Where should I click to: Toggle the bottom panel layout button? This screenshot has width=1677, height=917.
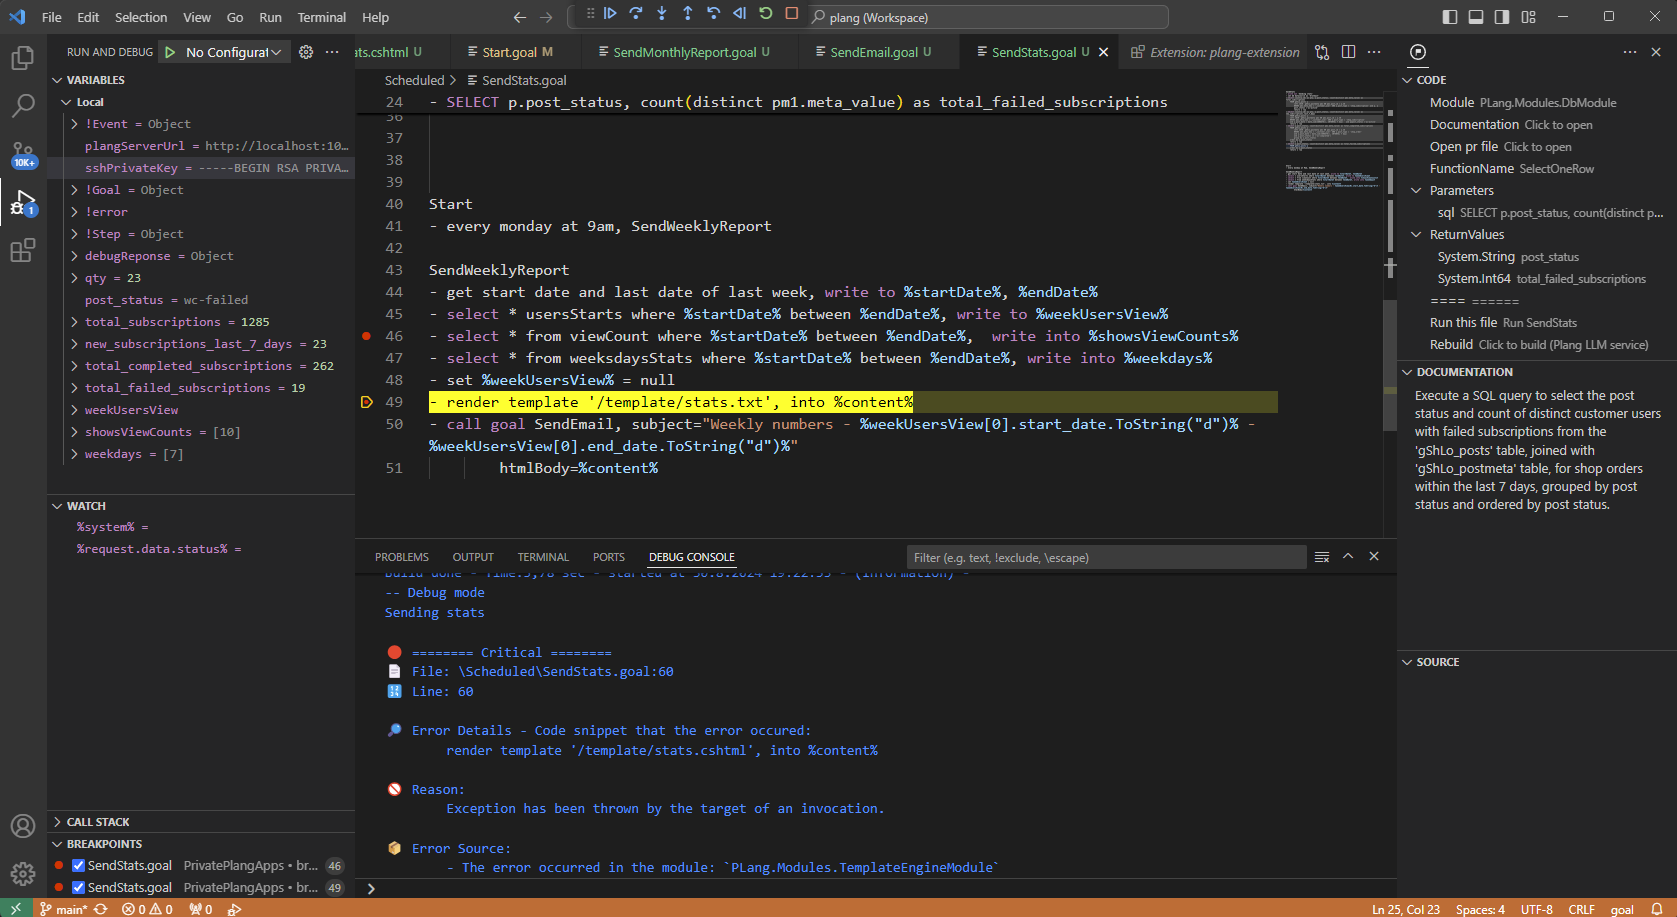(x=1476, y=17)
